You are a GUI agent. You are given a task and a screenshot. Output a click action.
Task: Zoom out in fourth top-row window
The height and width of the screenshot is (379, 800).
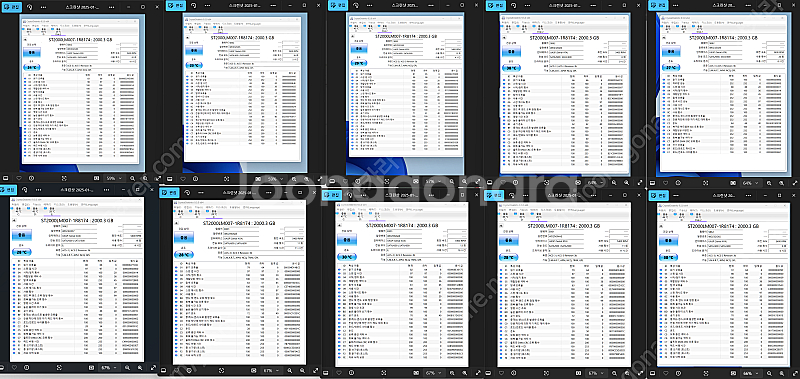click(614, 182)
